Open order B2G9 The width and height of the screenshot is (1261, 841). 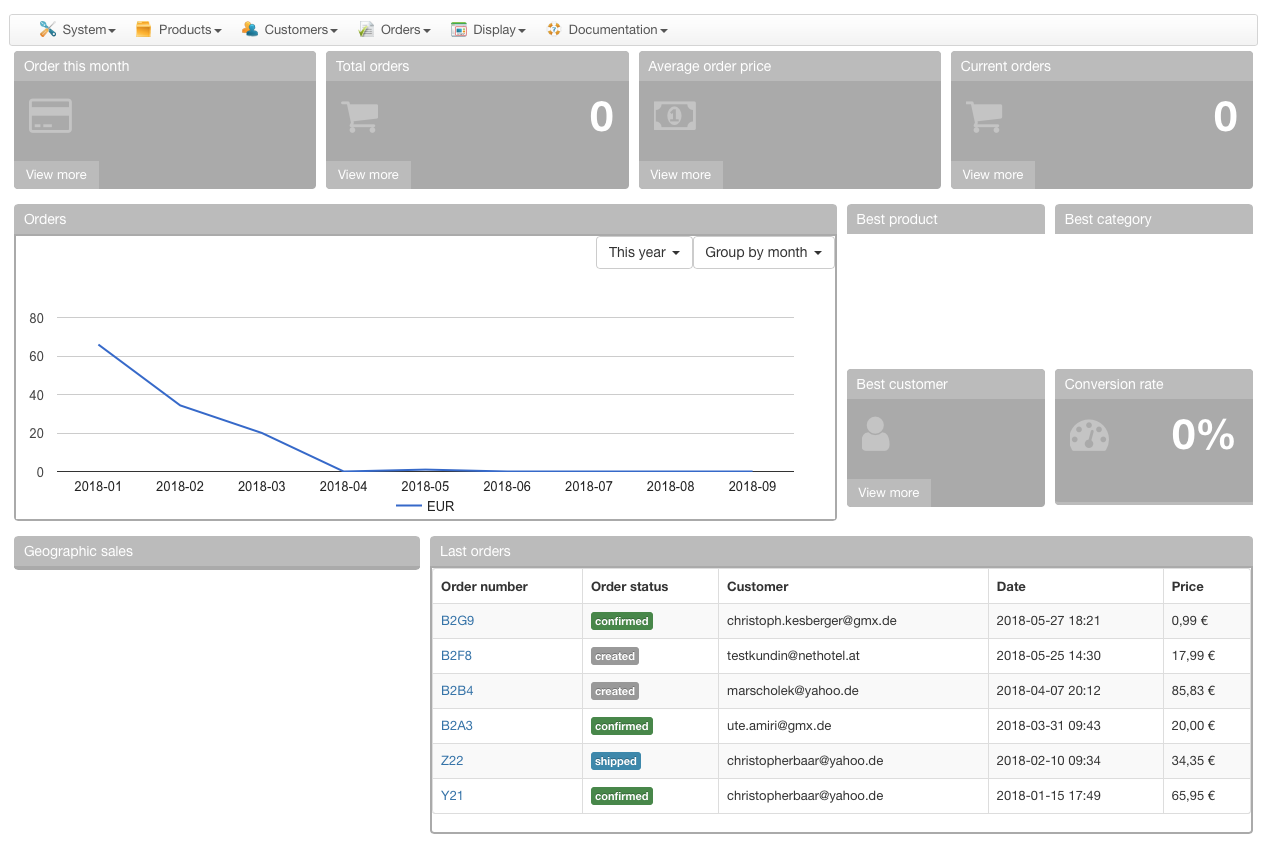457,620
